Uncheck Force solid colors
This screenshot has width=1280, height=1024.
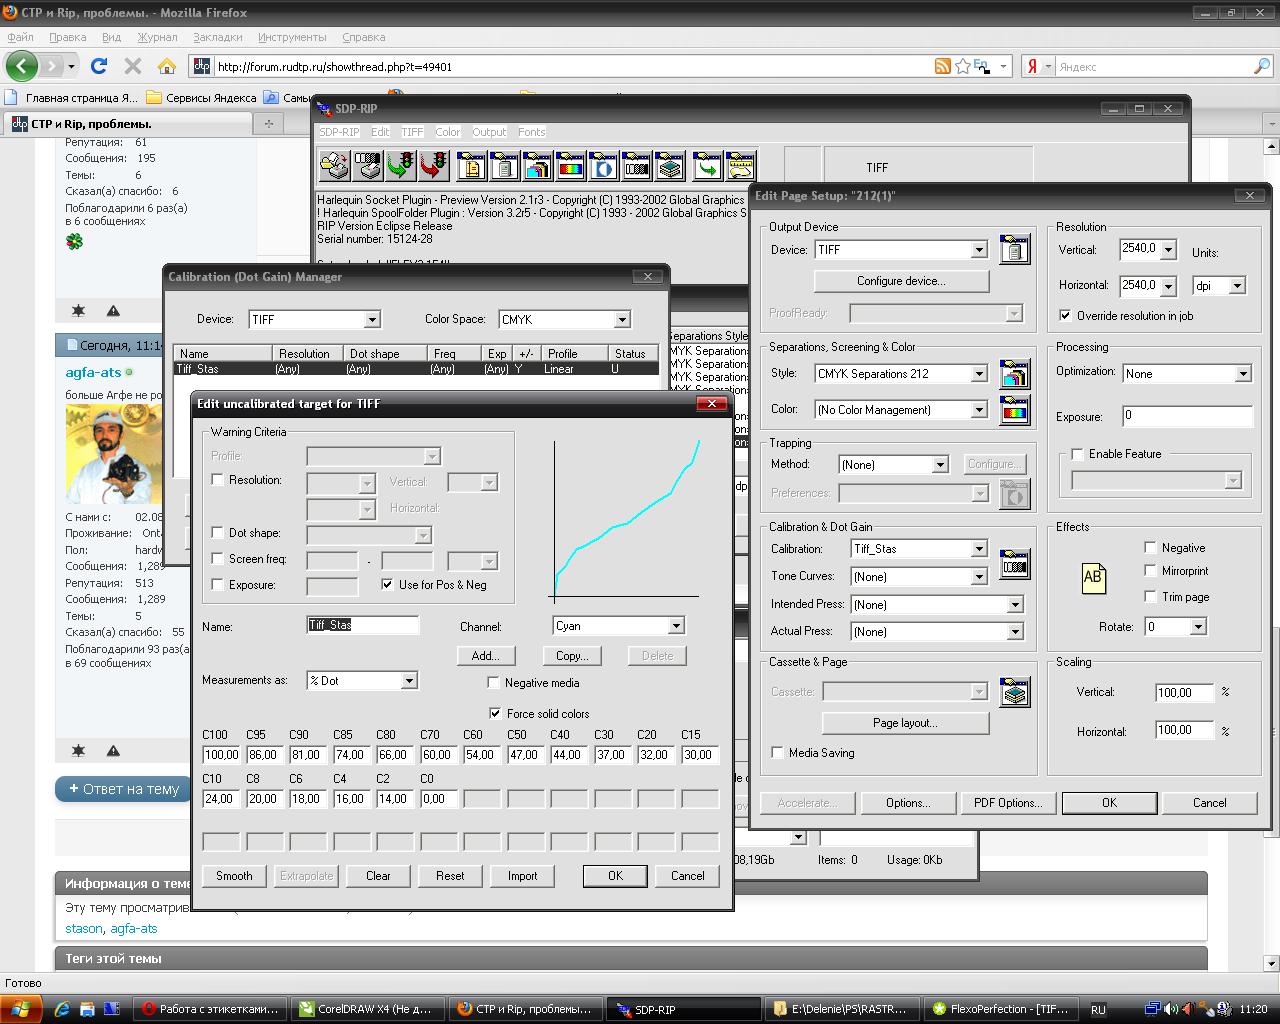[x=495, y=714]
